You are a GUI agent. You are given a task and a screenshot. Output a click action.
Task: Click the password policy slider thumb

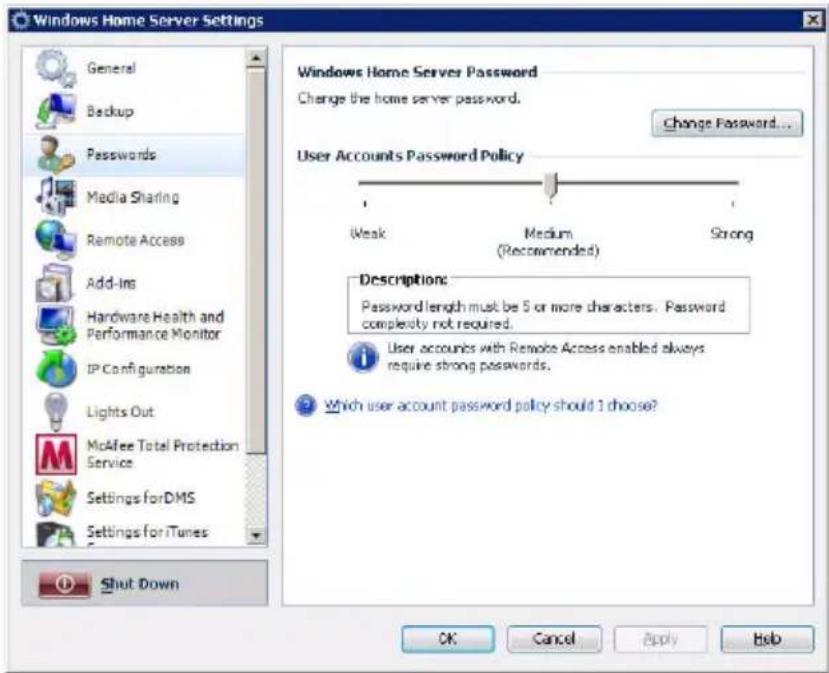[x=550, y=187]
